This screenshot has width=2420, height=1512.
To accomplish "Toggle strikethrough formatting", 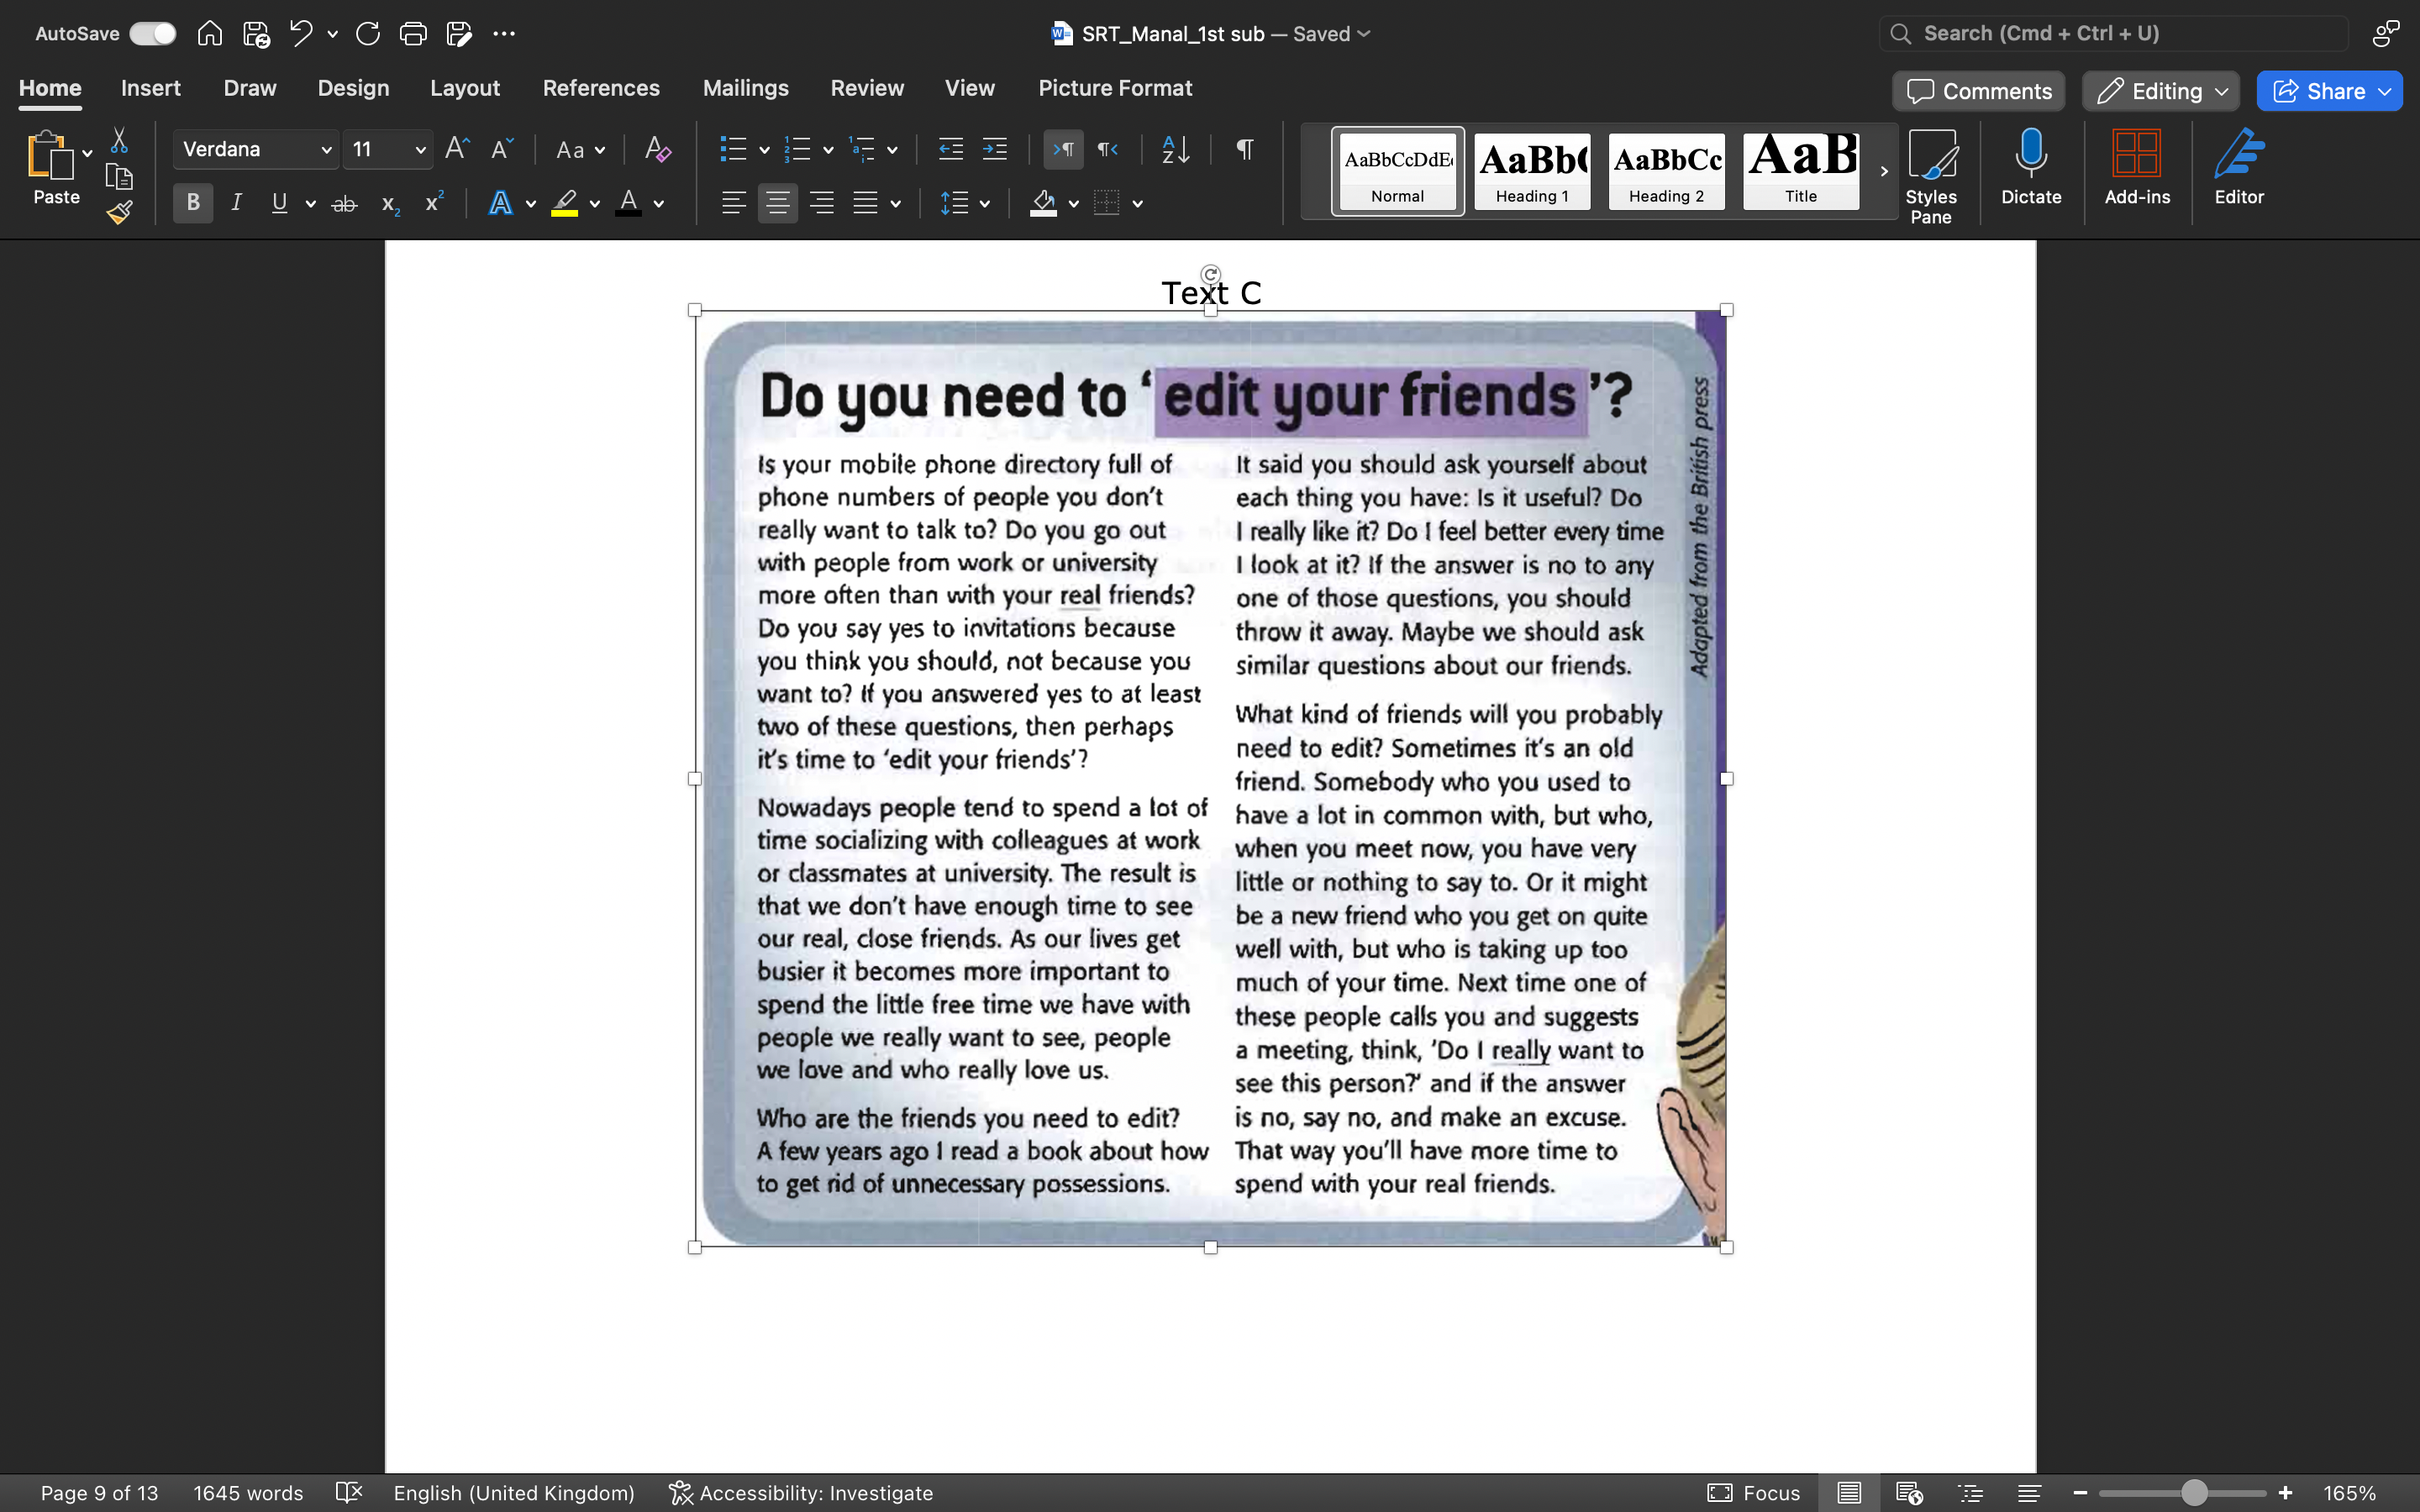I will [344, 204].
